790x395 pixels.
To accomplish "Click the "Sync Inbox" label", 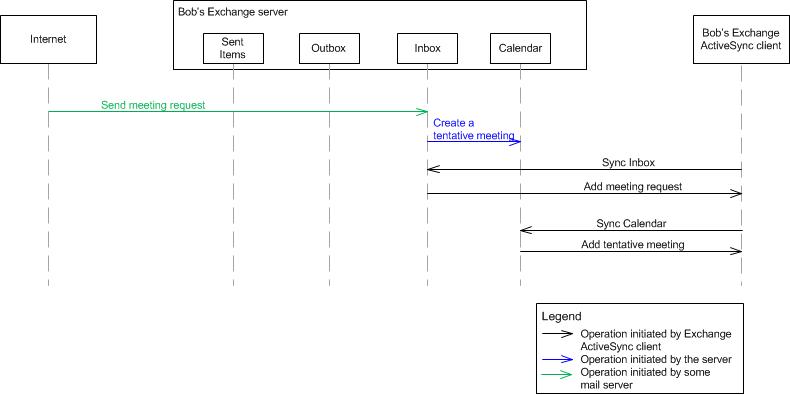I will point(628,163).
